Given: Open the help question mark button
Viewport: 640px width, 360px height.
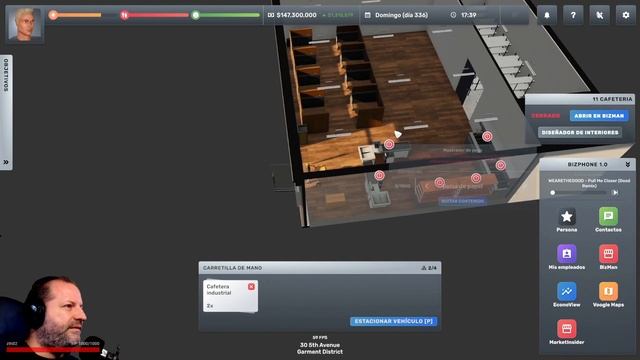Looking at the screenshot, I should coord(573,15).
